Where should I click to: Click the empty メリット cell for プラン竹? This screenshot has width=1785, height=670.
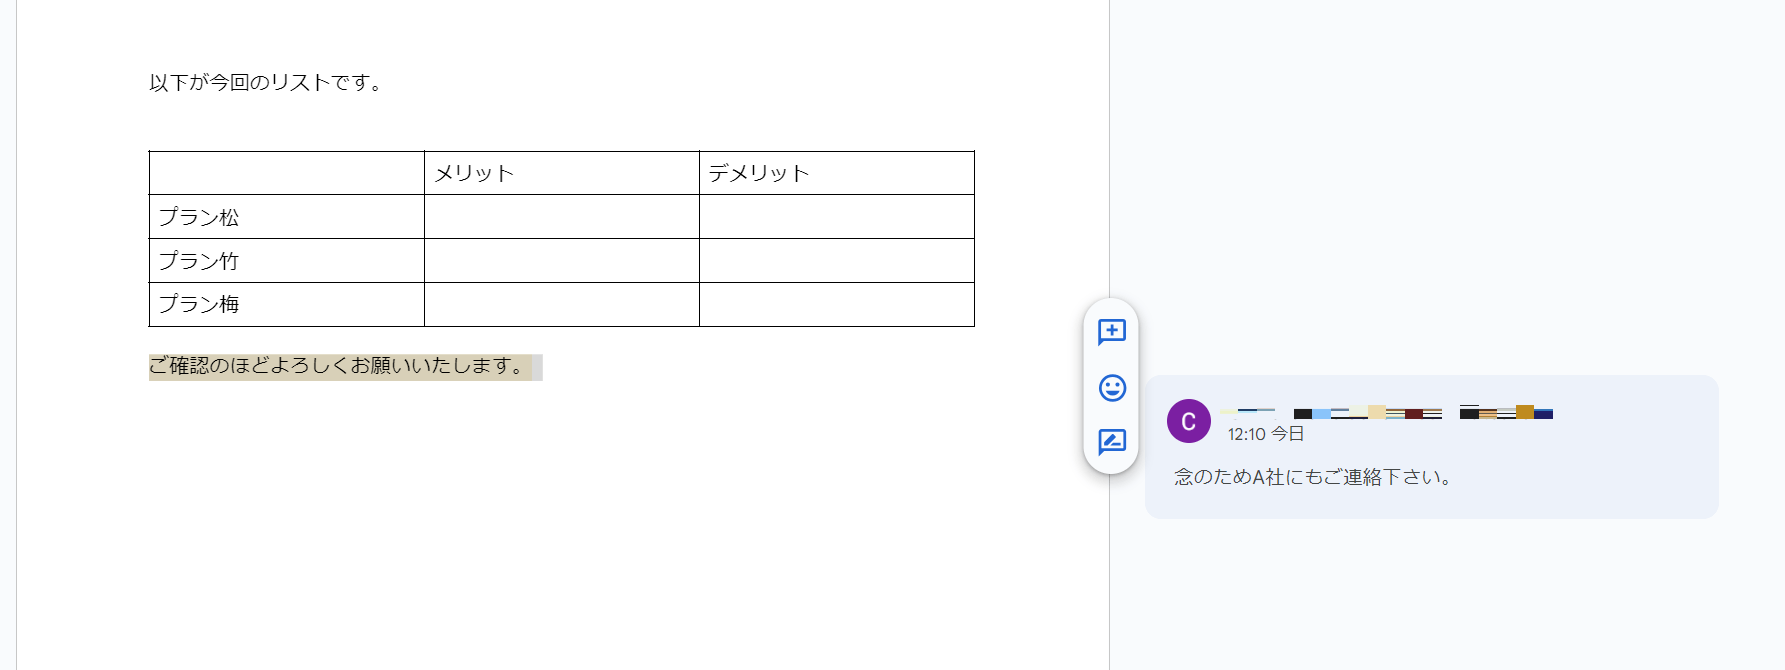[x=561, y=261]
